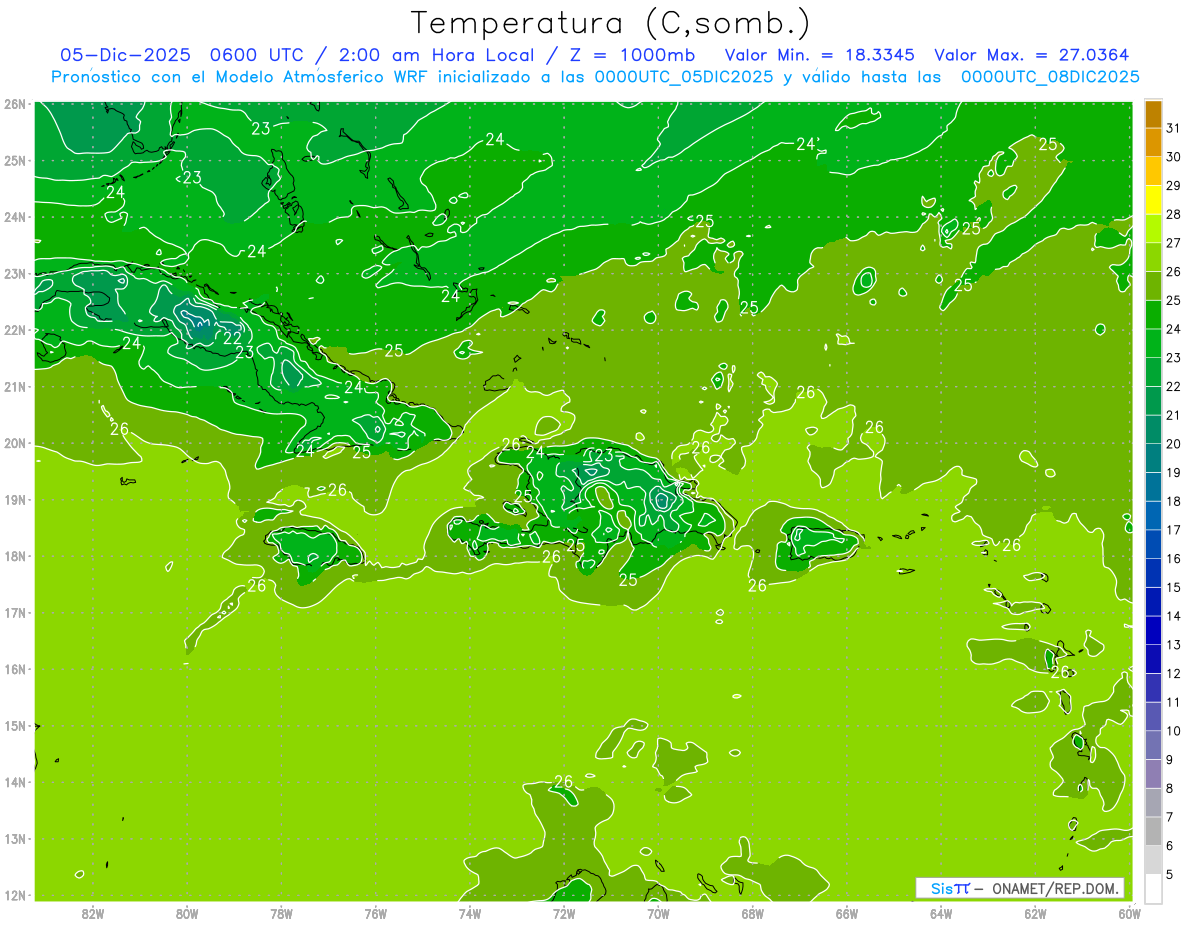
Task: Click the '22' contour label over Cuba
Action: tap(232, 338)
